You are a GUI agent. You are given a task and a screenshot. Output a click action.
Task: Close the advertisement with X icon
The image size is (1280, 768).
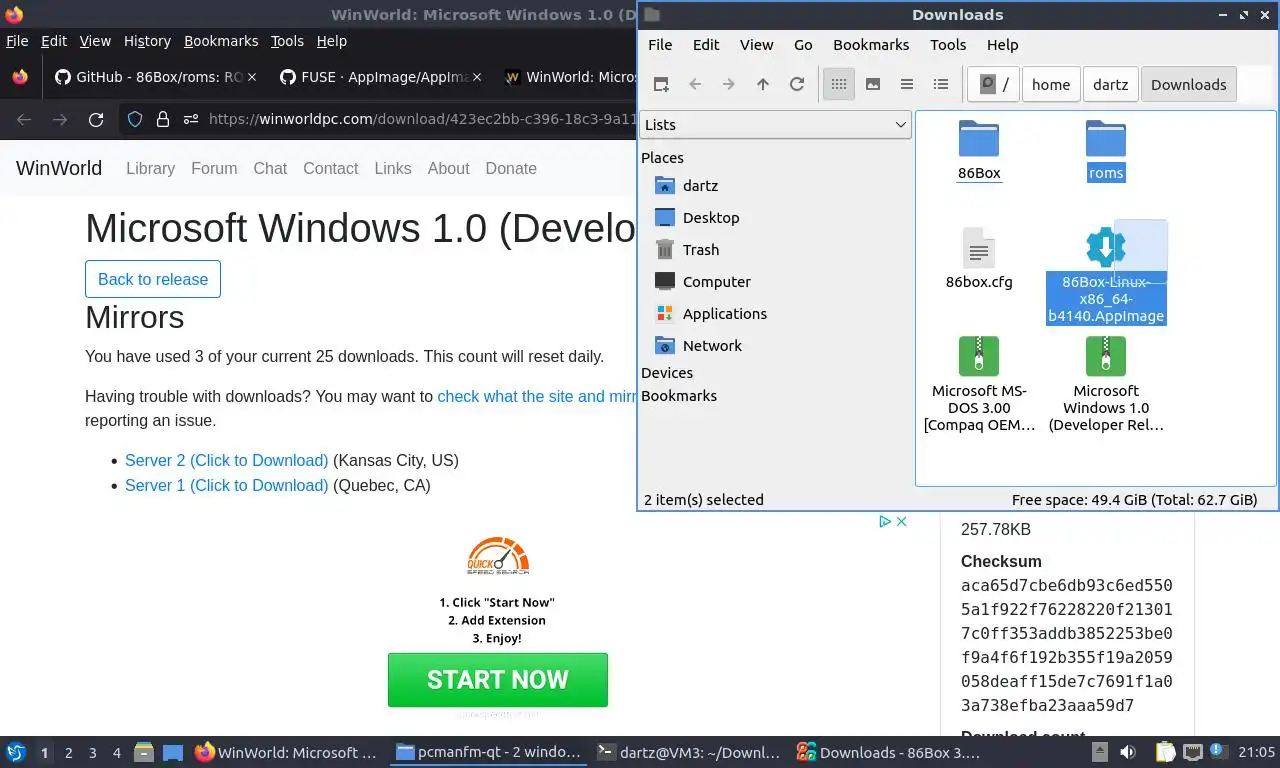tap(901, 522)
